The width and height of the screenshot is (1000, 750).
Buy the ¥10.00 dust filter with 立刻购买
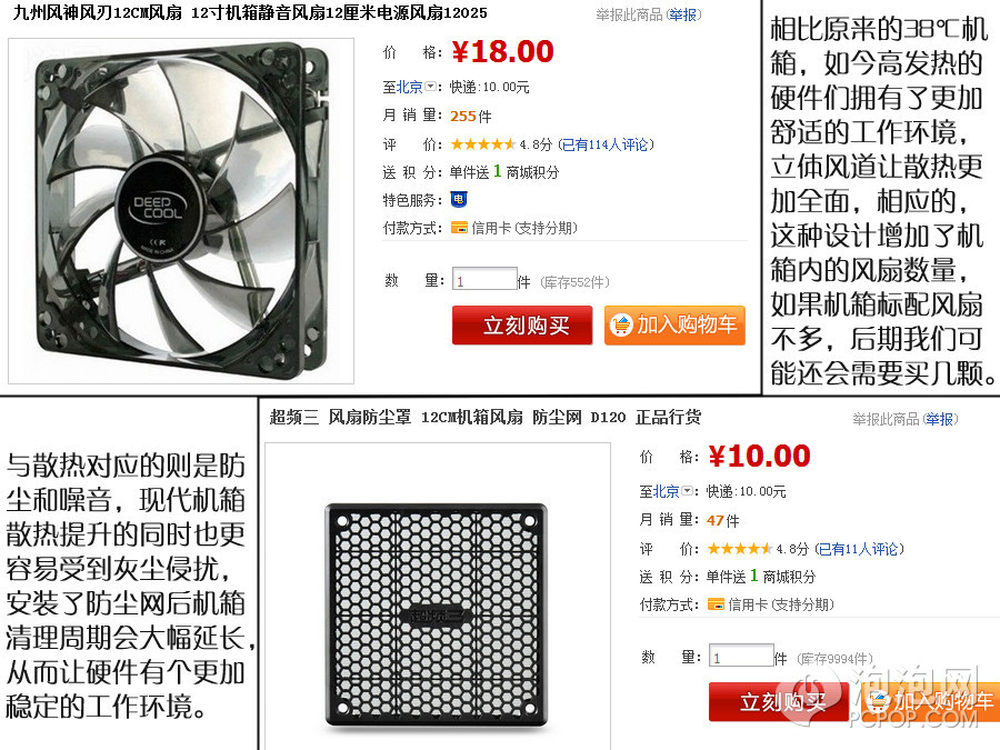[779, 702]
